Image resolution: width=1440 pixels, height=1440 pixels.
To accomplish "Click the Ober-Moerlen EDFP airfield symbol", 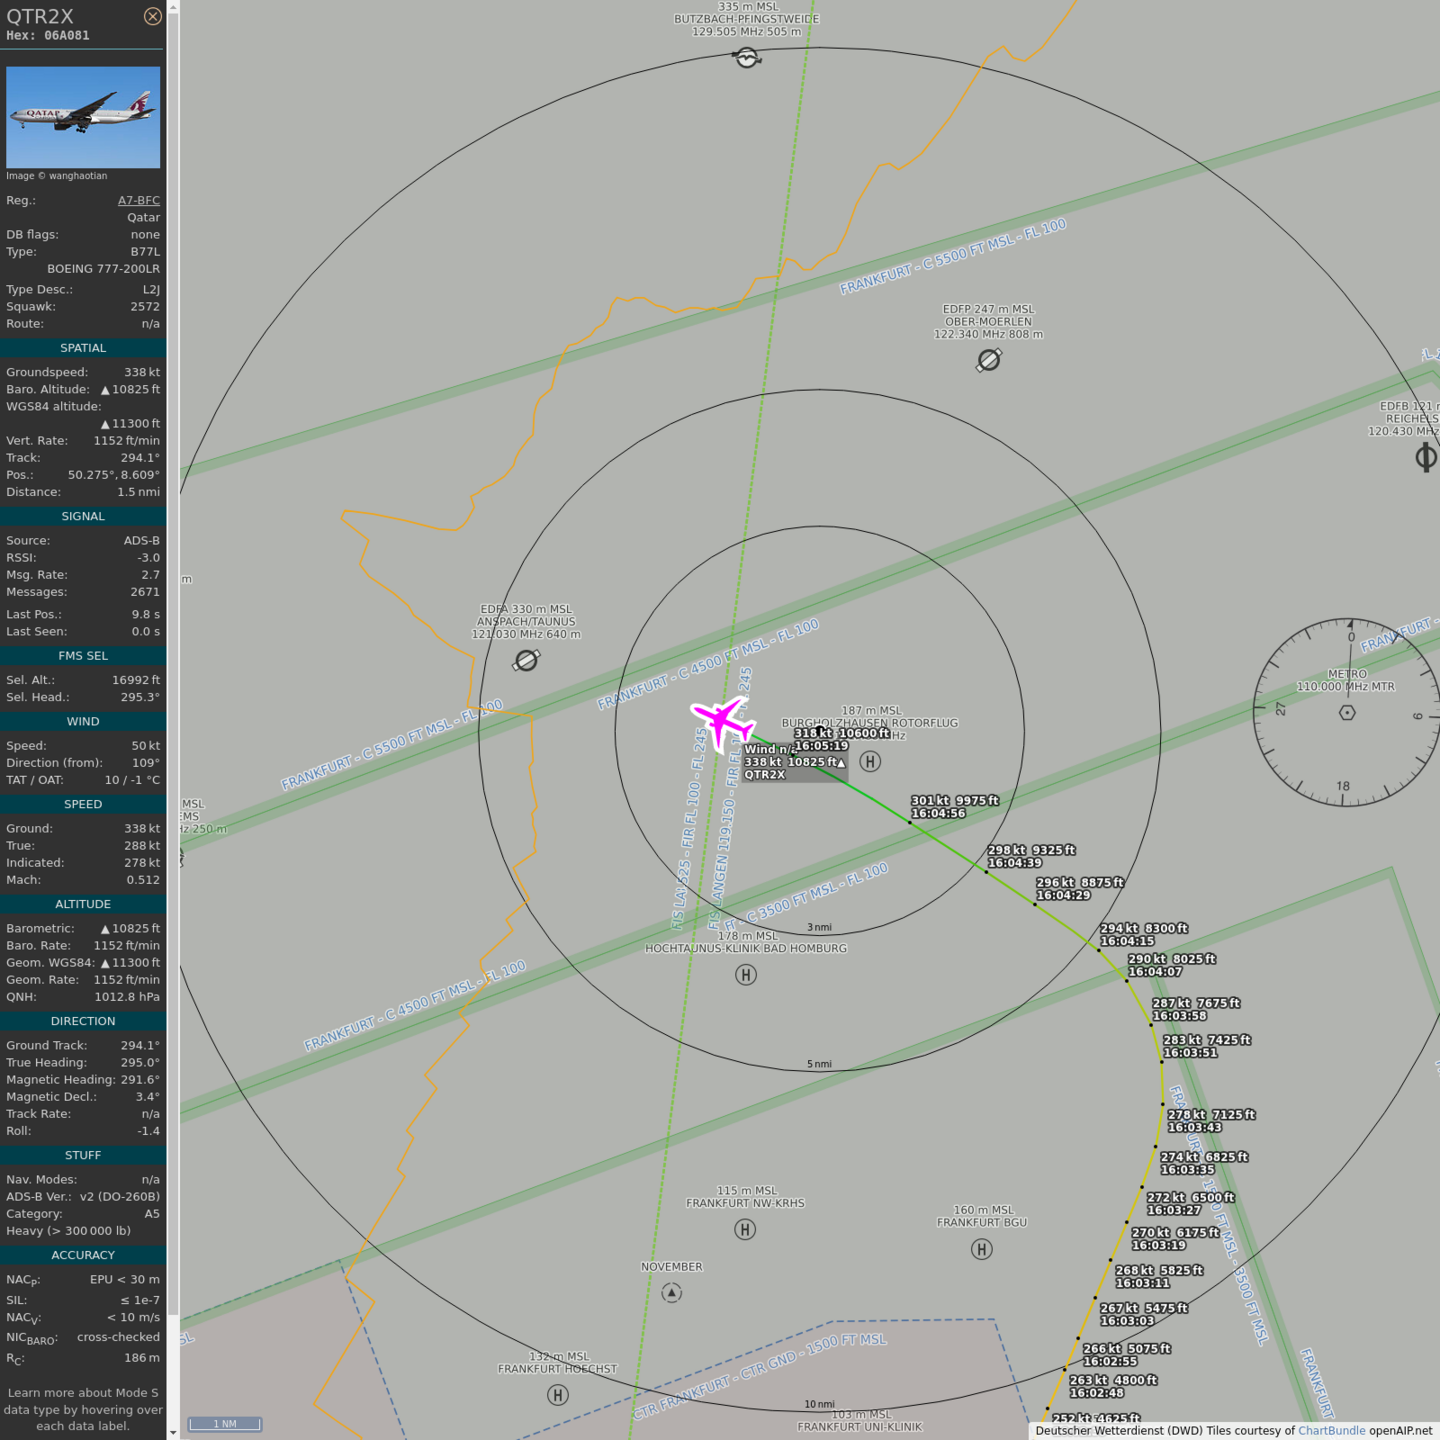I will pos(989,360).
